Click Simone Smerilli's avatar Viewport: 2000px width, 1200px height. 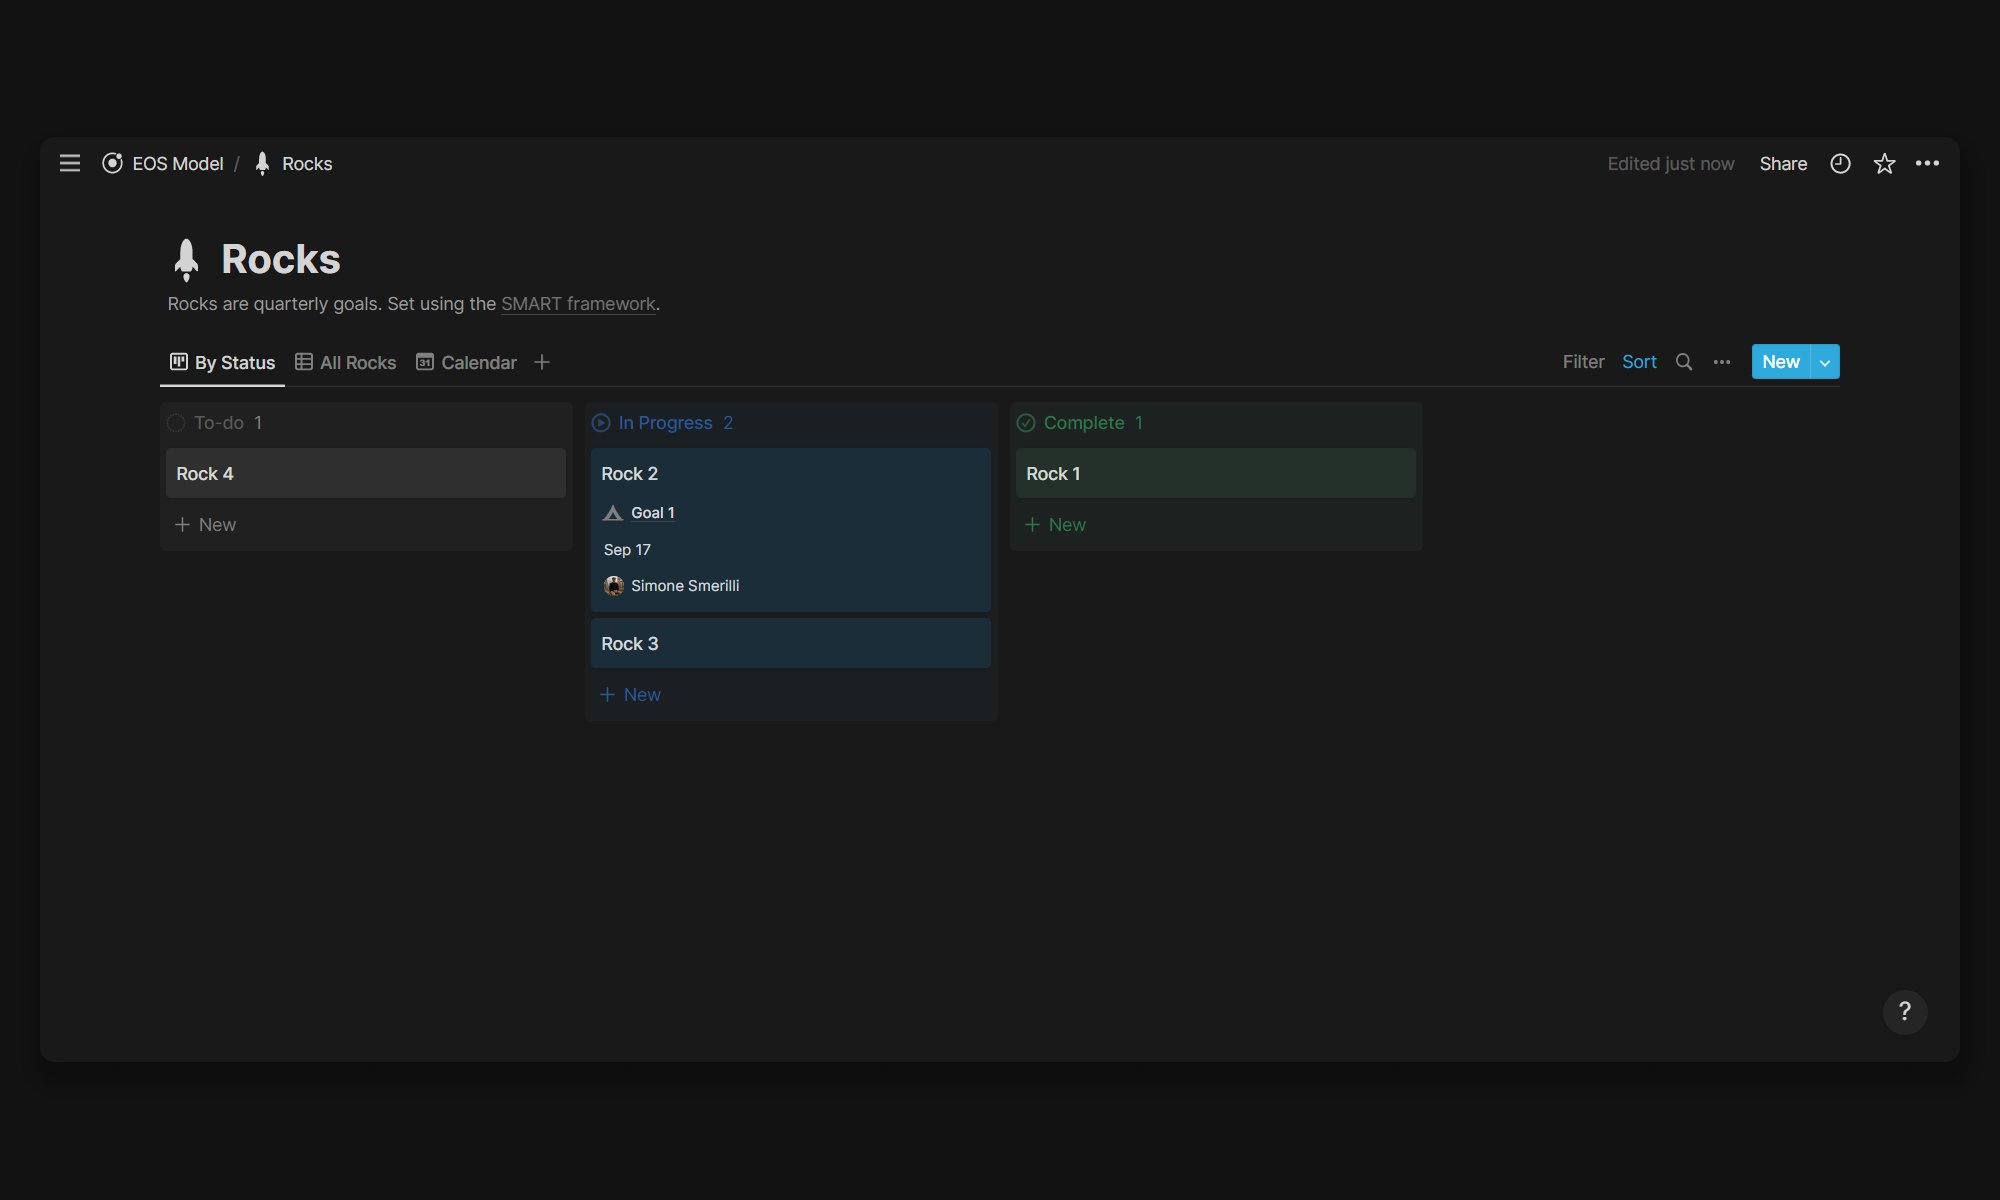[614, 586]
